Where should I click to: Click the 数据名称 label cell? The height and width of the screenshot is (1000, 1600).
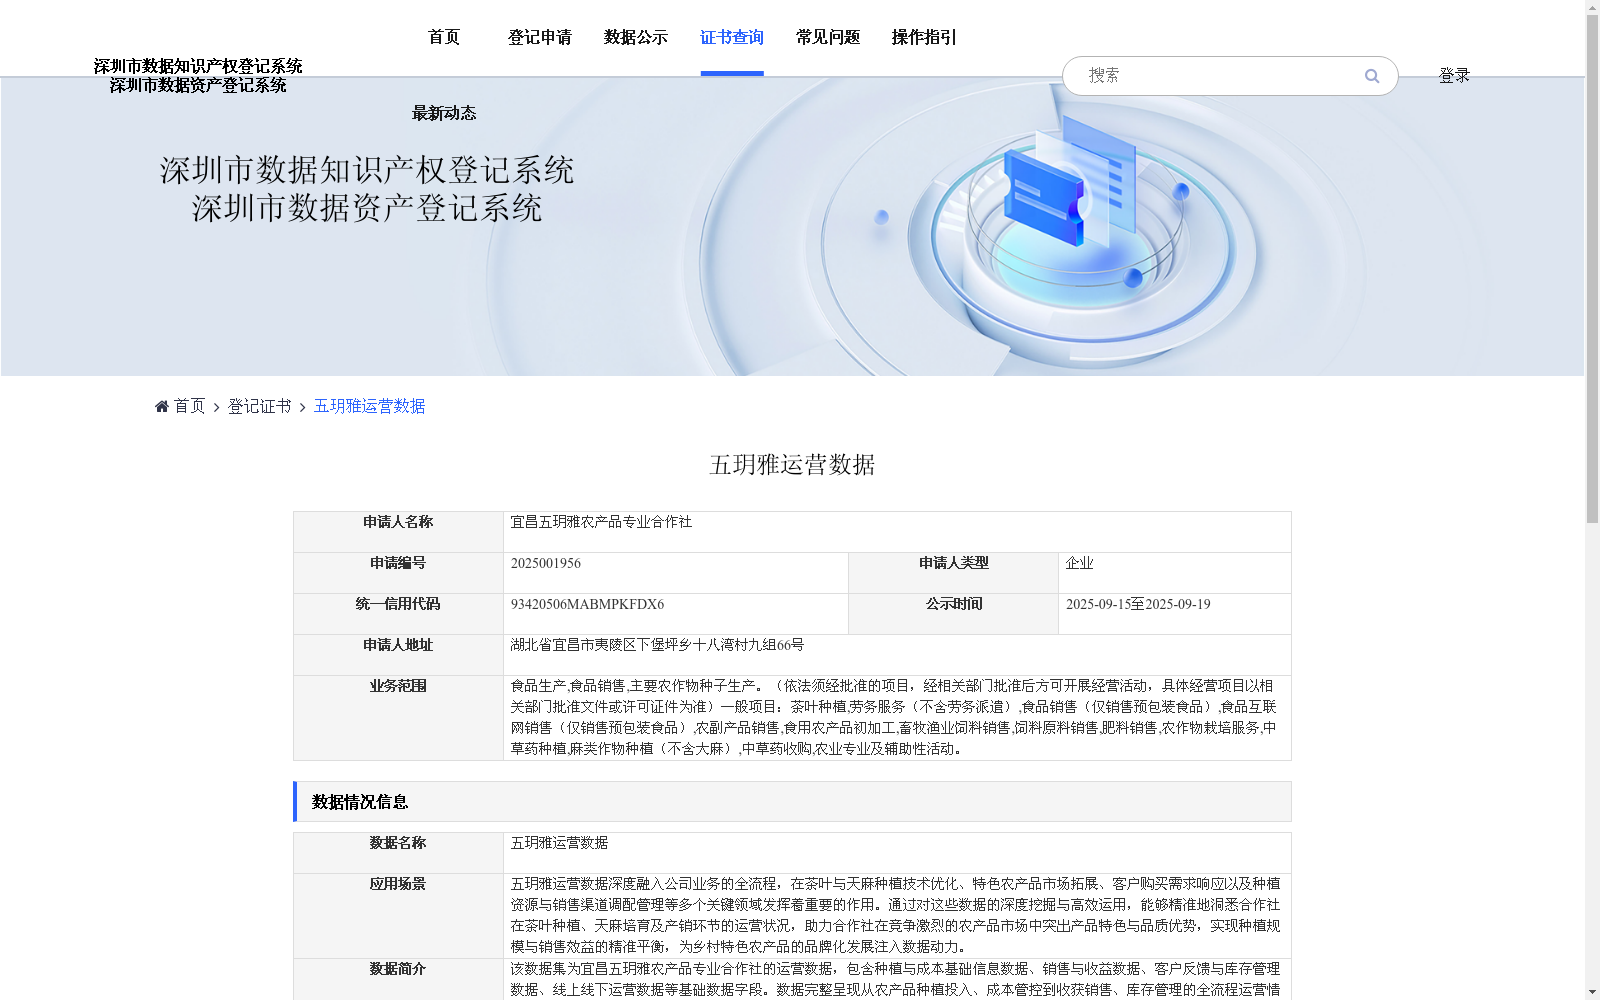[398, 853]
